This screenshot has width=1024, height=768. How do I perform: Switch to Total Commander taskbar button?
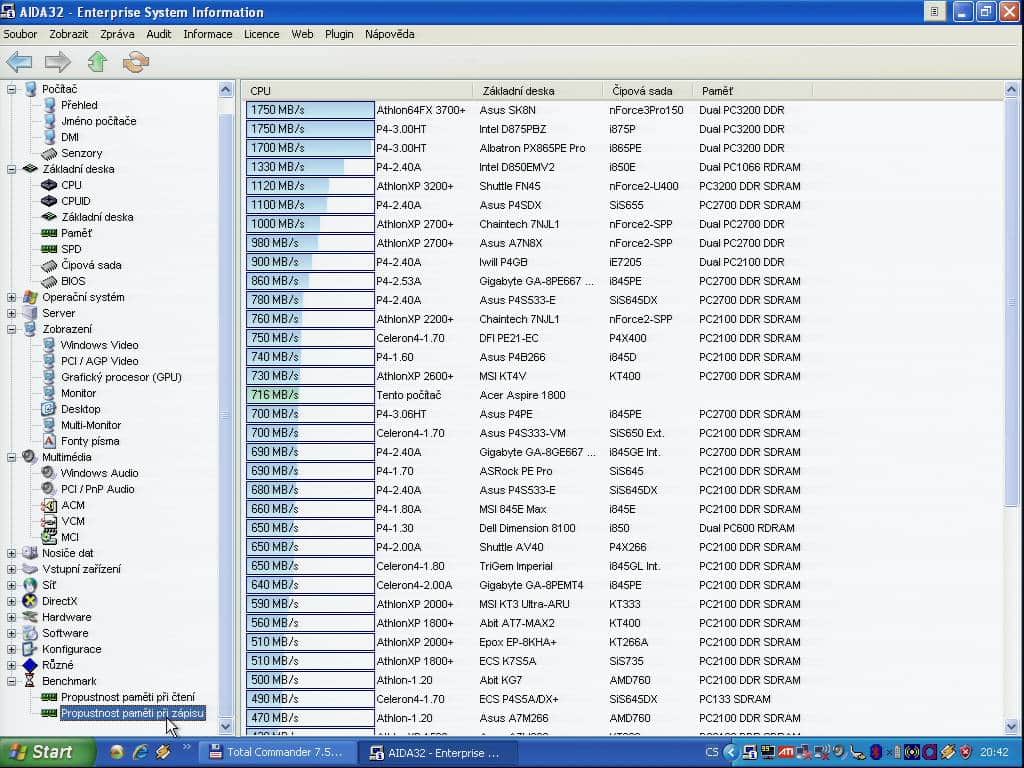click(x=277, y=752)
